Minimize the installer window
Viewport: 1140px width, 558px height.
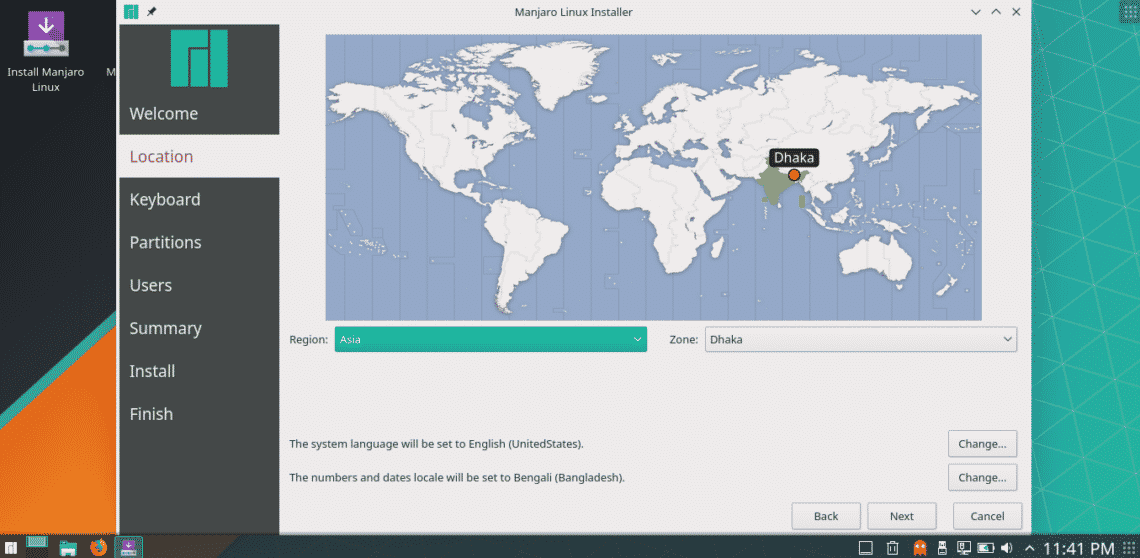976,12
